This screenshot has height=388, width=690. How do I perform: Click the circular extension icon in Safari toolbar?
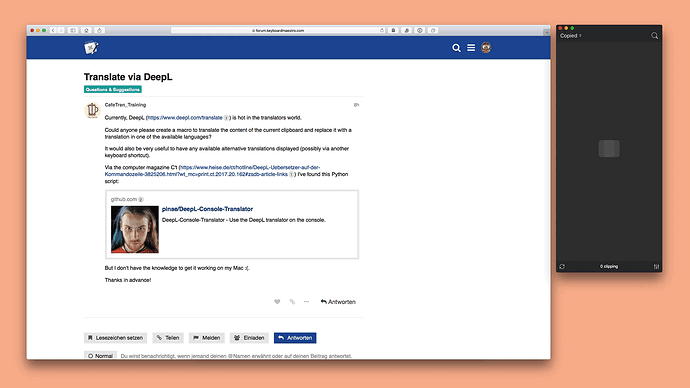pos(420,30)
